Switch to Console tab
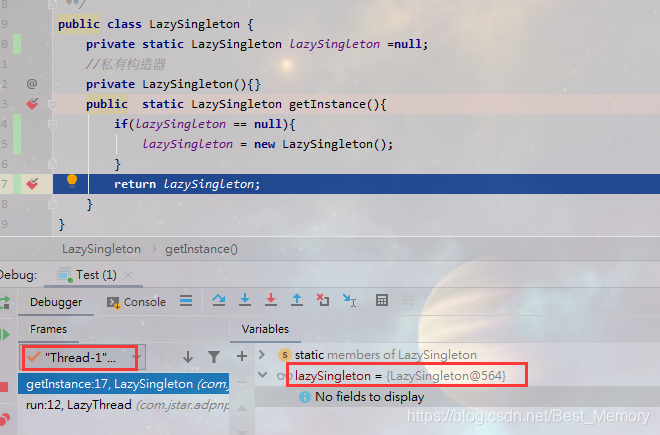This screenshot has width=660, height=435. click(136, 302)
